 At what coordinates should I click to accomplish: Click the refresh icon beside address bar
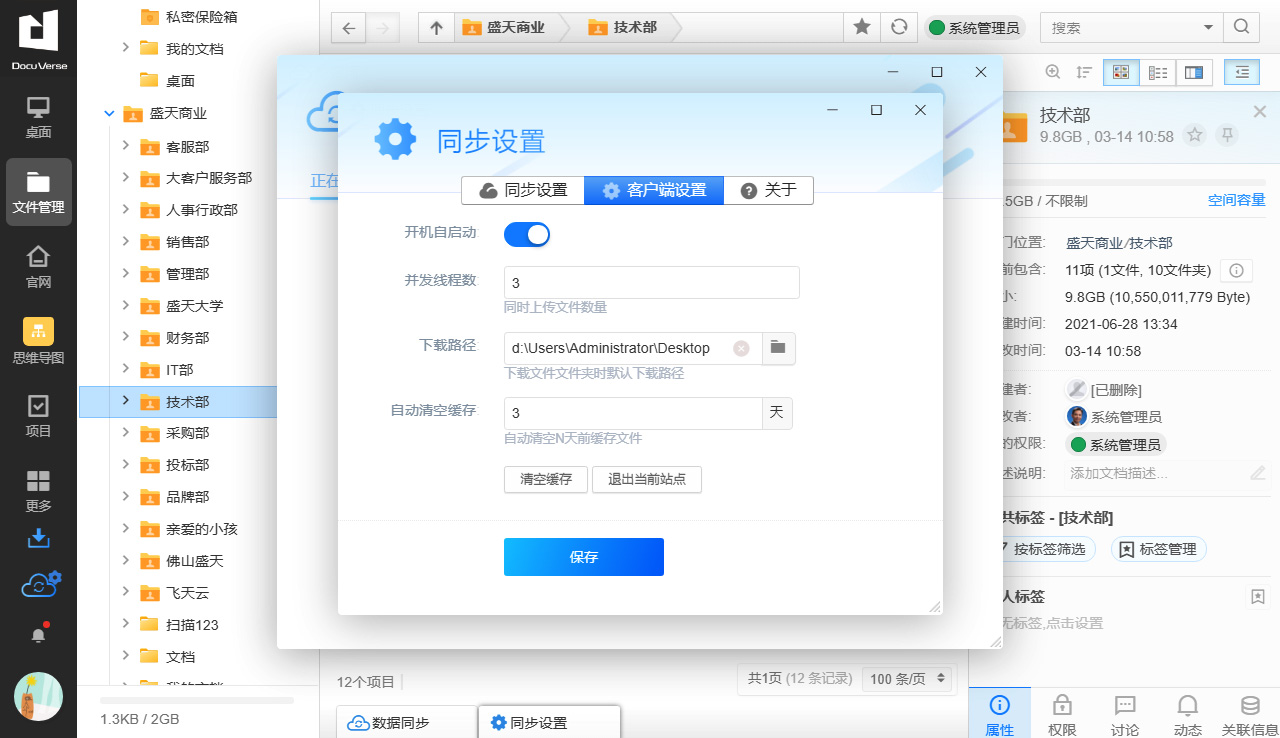point(899,28)
